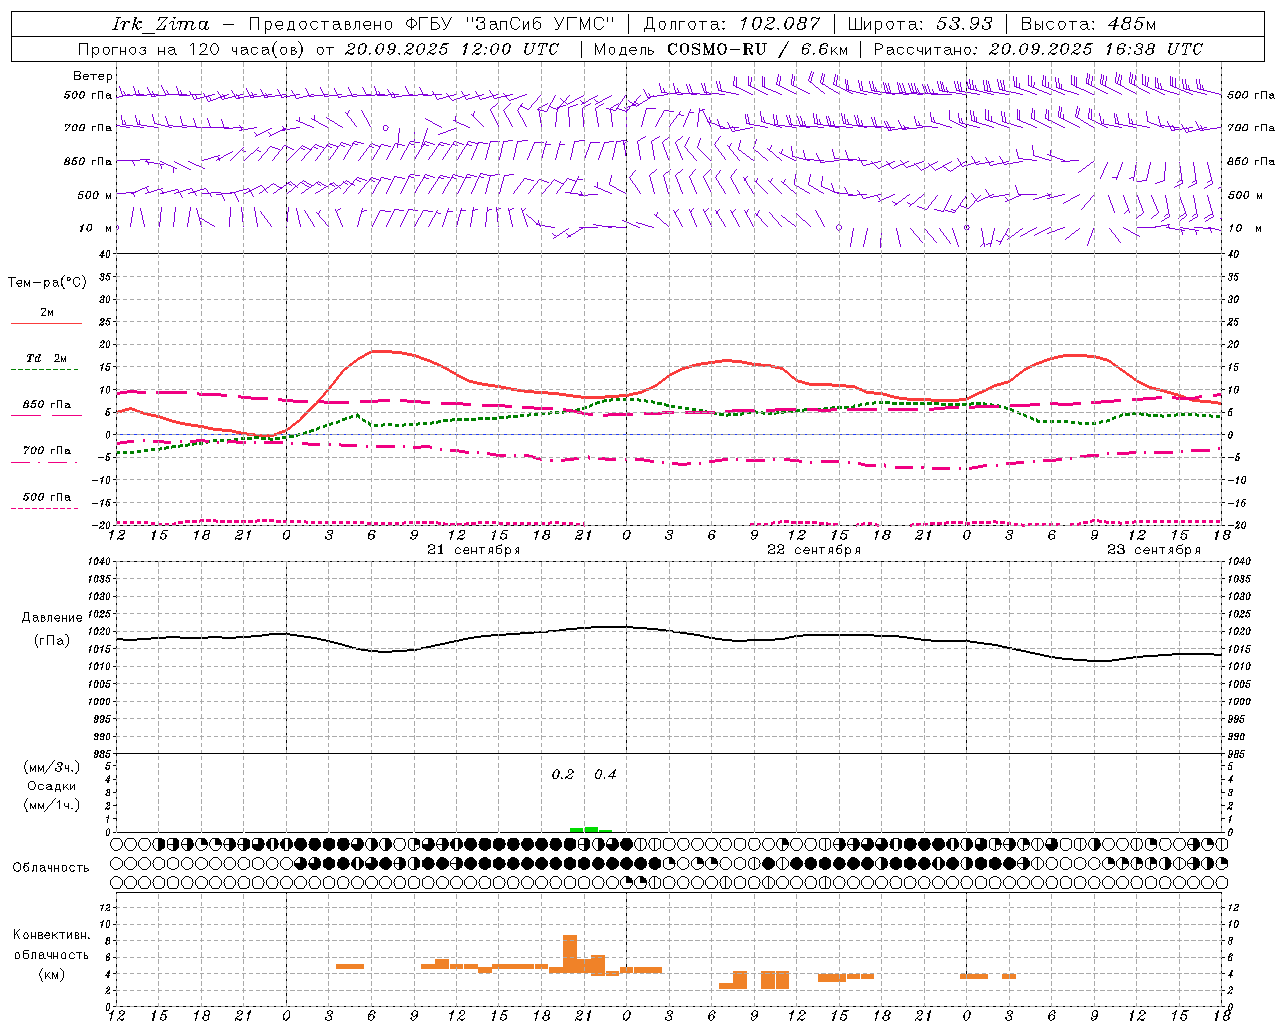
Task: Click the black pressure curve
Action: (x=670, y=630)
